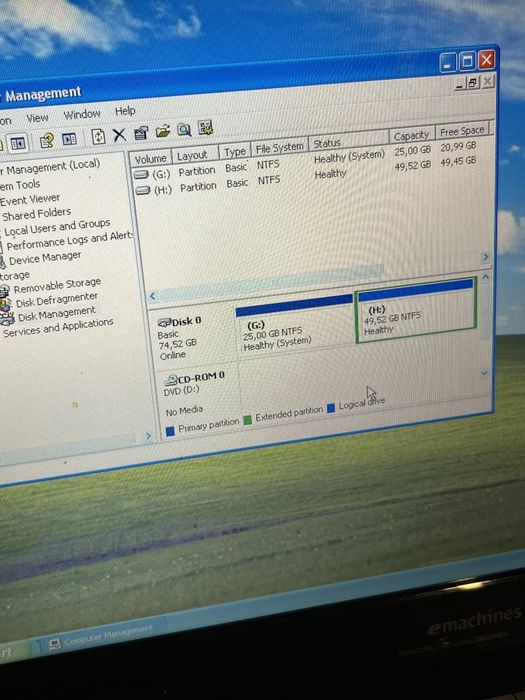Sort by the Type column header

click(235, 151)
